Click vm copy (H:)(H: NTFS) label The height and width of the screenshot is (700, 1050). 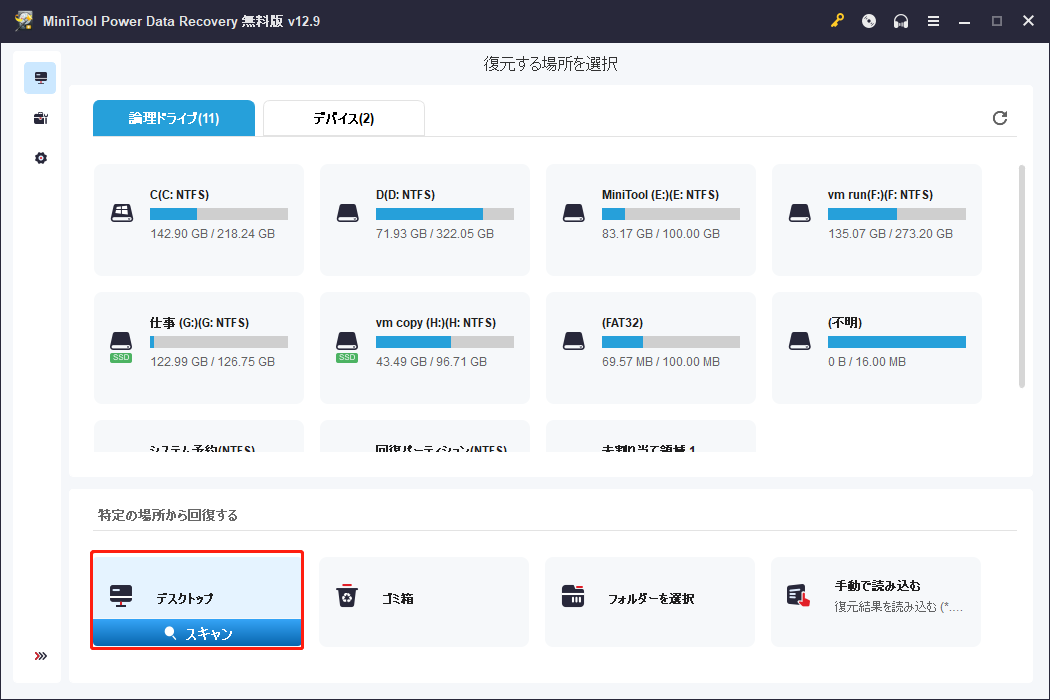[x=436, y=322]
